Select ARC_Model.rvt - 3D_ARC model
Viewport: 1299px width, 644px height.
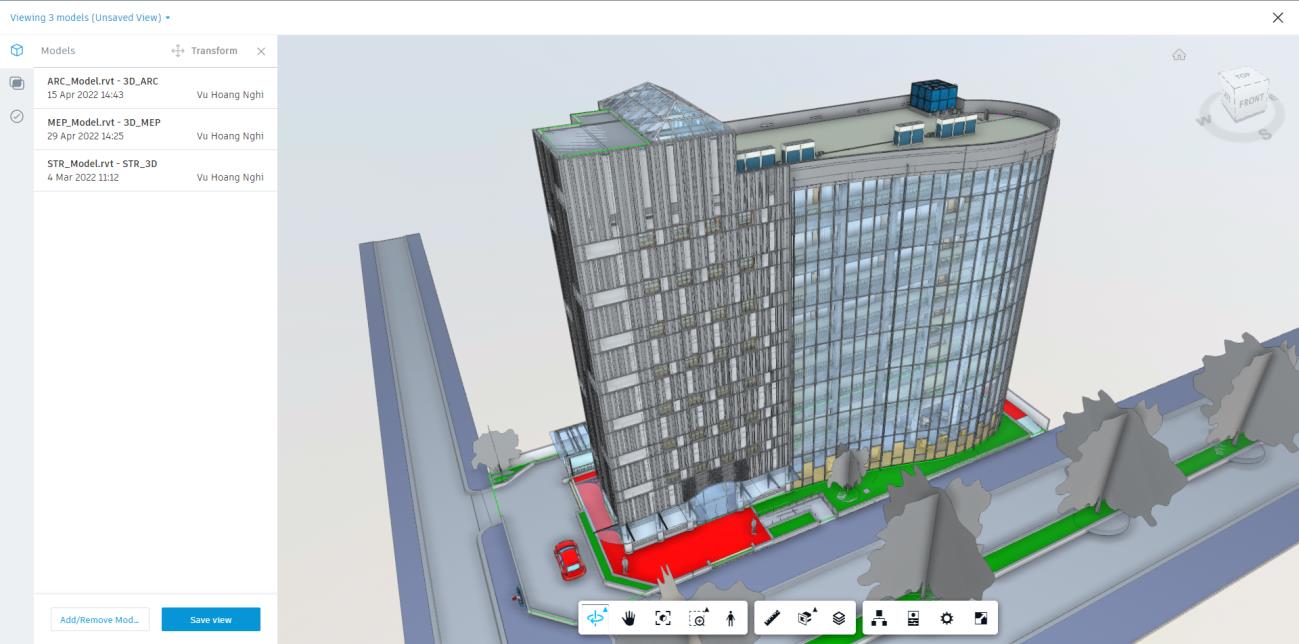[x=155, y=88]
